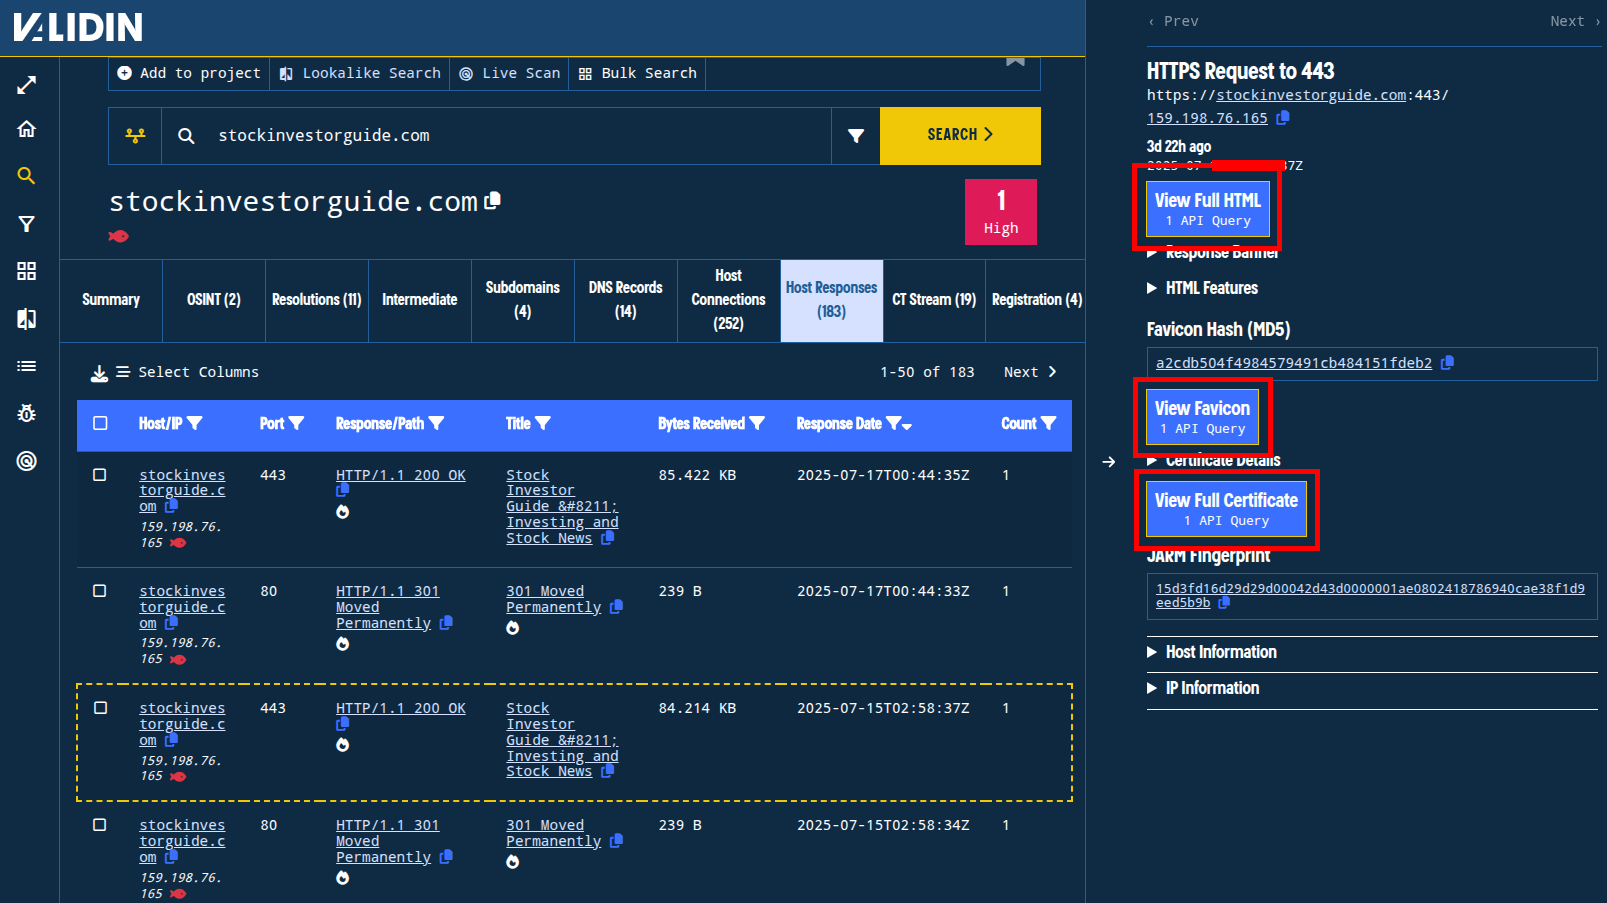Copy the favicon hash value
This screenshot has width=1607, height=903.
coord(1447,363)
